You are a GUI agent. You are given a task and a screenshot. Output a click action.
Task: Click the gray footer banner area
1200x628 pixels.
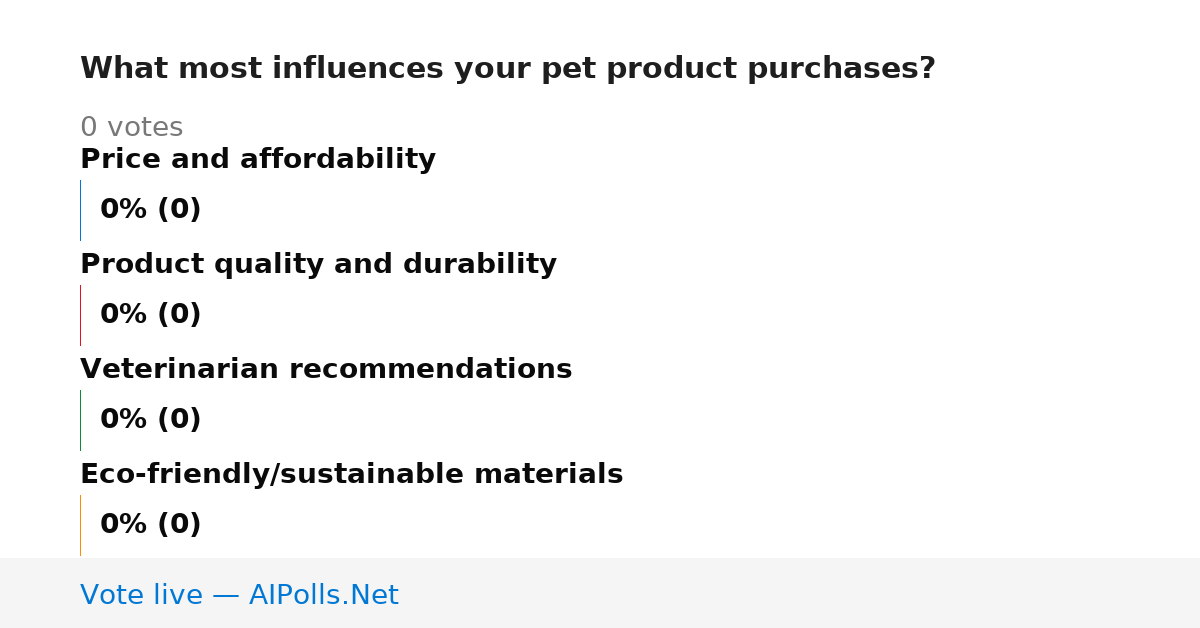(x=600, y=593)
